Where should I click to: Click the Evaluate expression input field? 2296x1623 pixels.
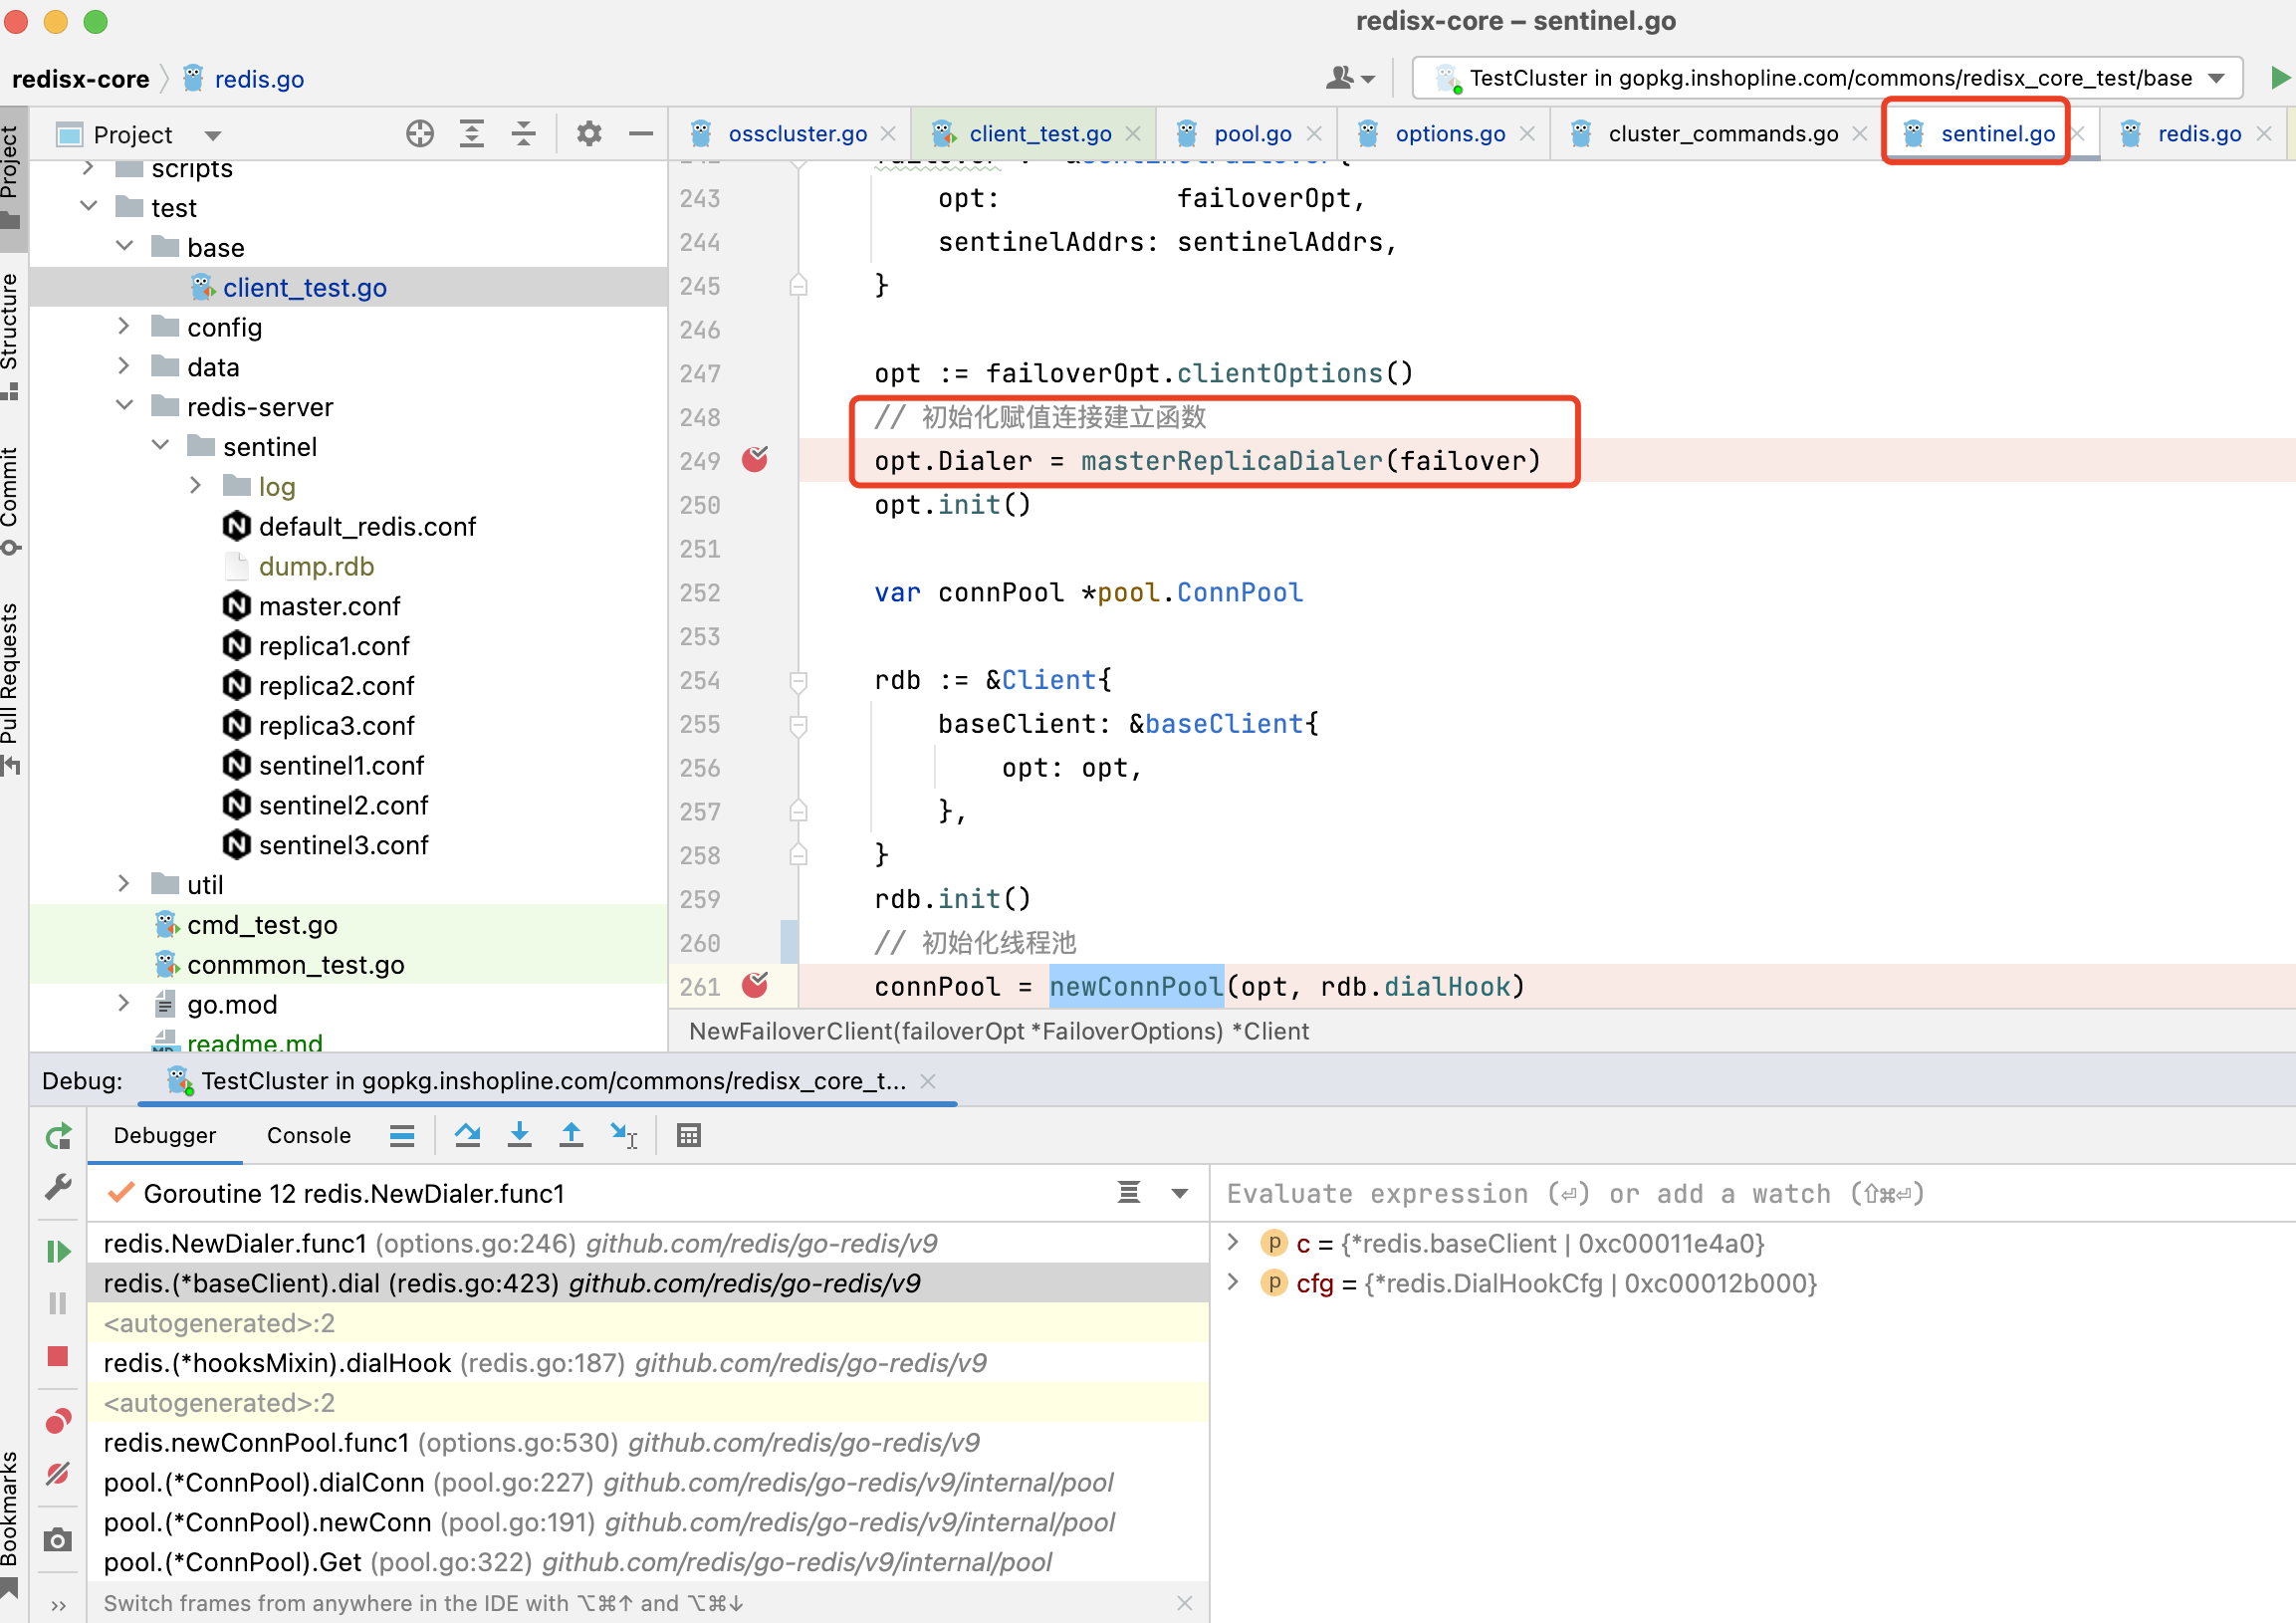[1750, 1193]
